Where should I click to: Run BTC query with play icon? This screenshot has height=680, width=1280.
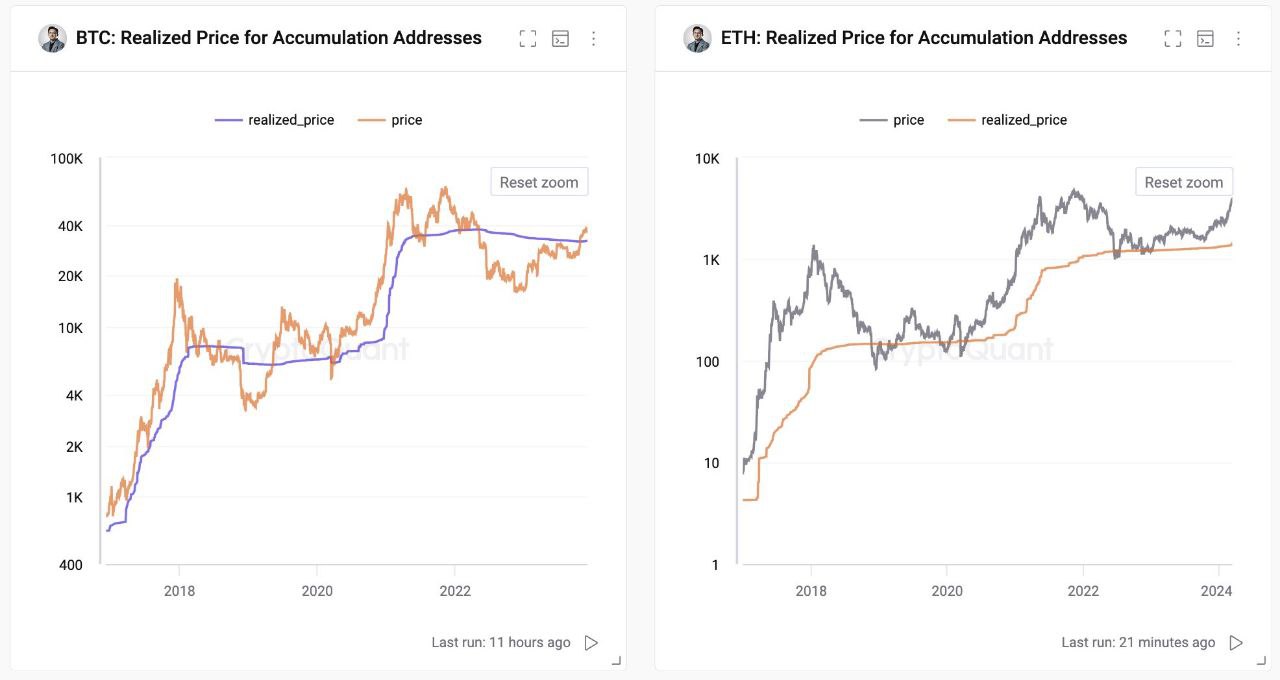(591, 642)
